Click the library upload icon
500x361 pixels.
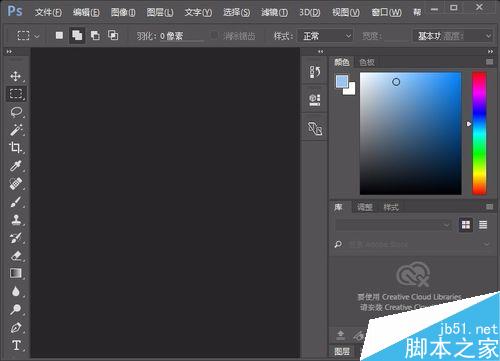click(340, 334)
